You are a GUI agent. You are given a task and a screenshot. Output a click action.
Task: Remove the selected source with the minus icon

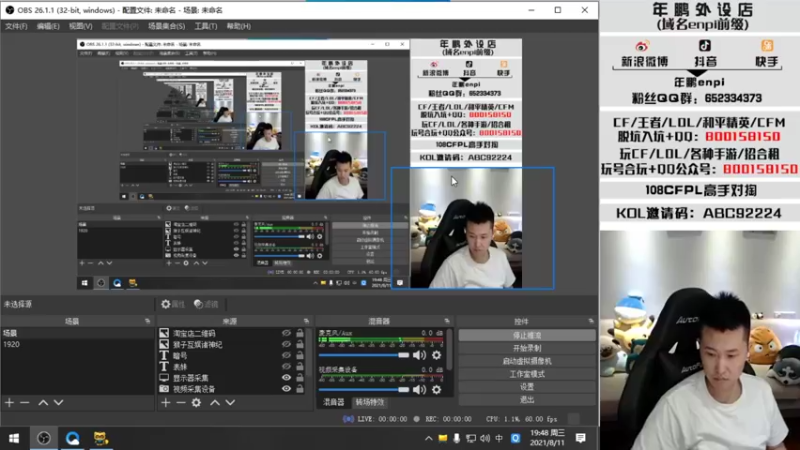click(x=181, y=403)
